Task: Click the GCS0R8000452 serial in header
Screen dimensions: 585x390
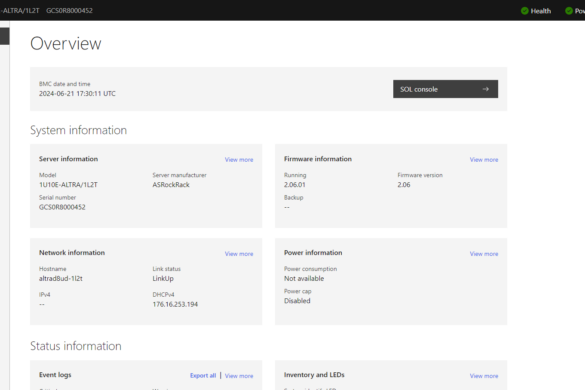Action: click(x=69, y=10)
